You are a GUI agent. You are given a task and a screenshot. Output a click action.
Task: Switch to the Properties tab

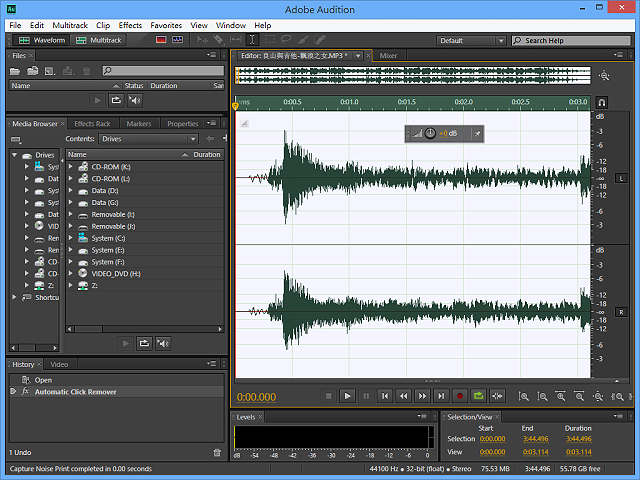click(182, 124)
